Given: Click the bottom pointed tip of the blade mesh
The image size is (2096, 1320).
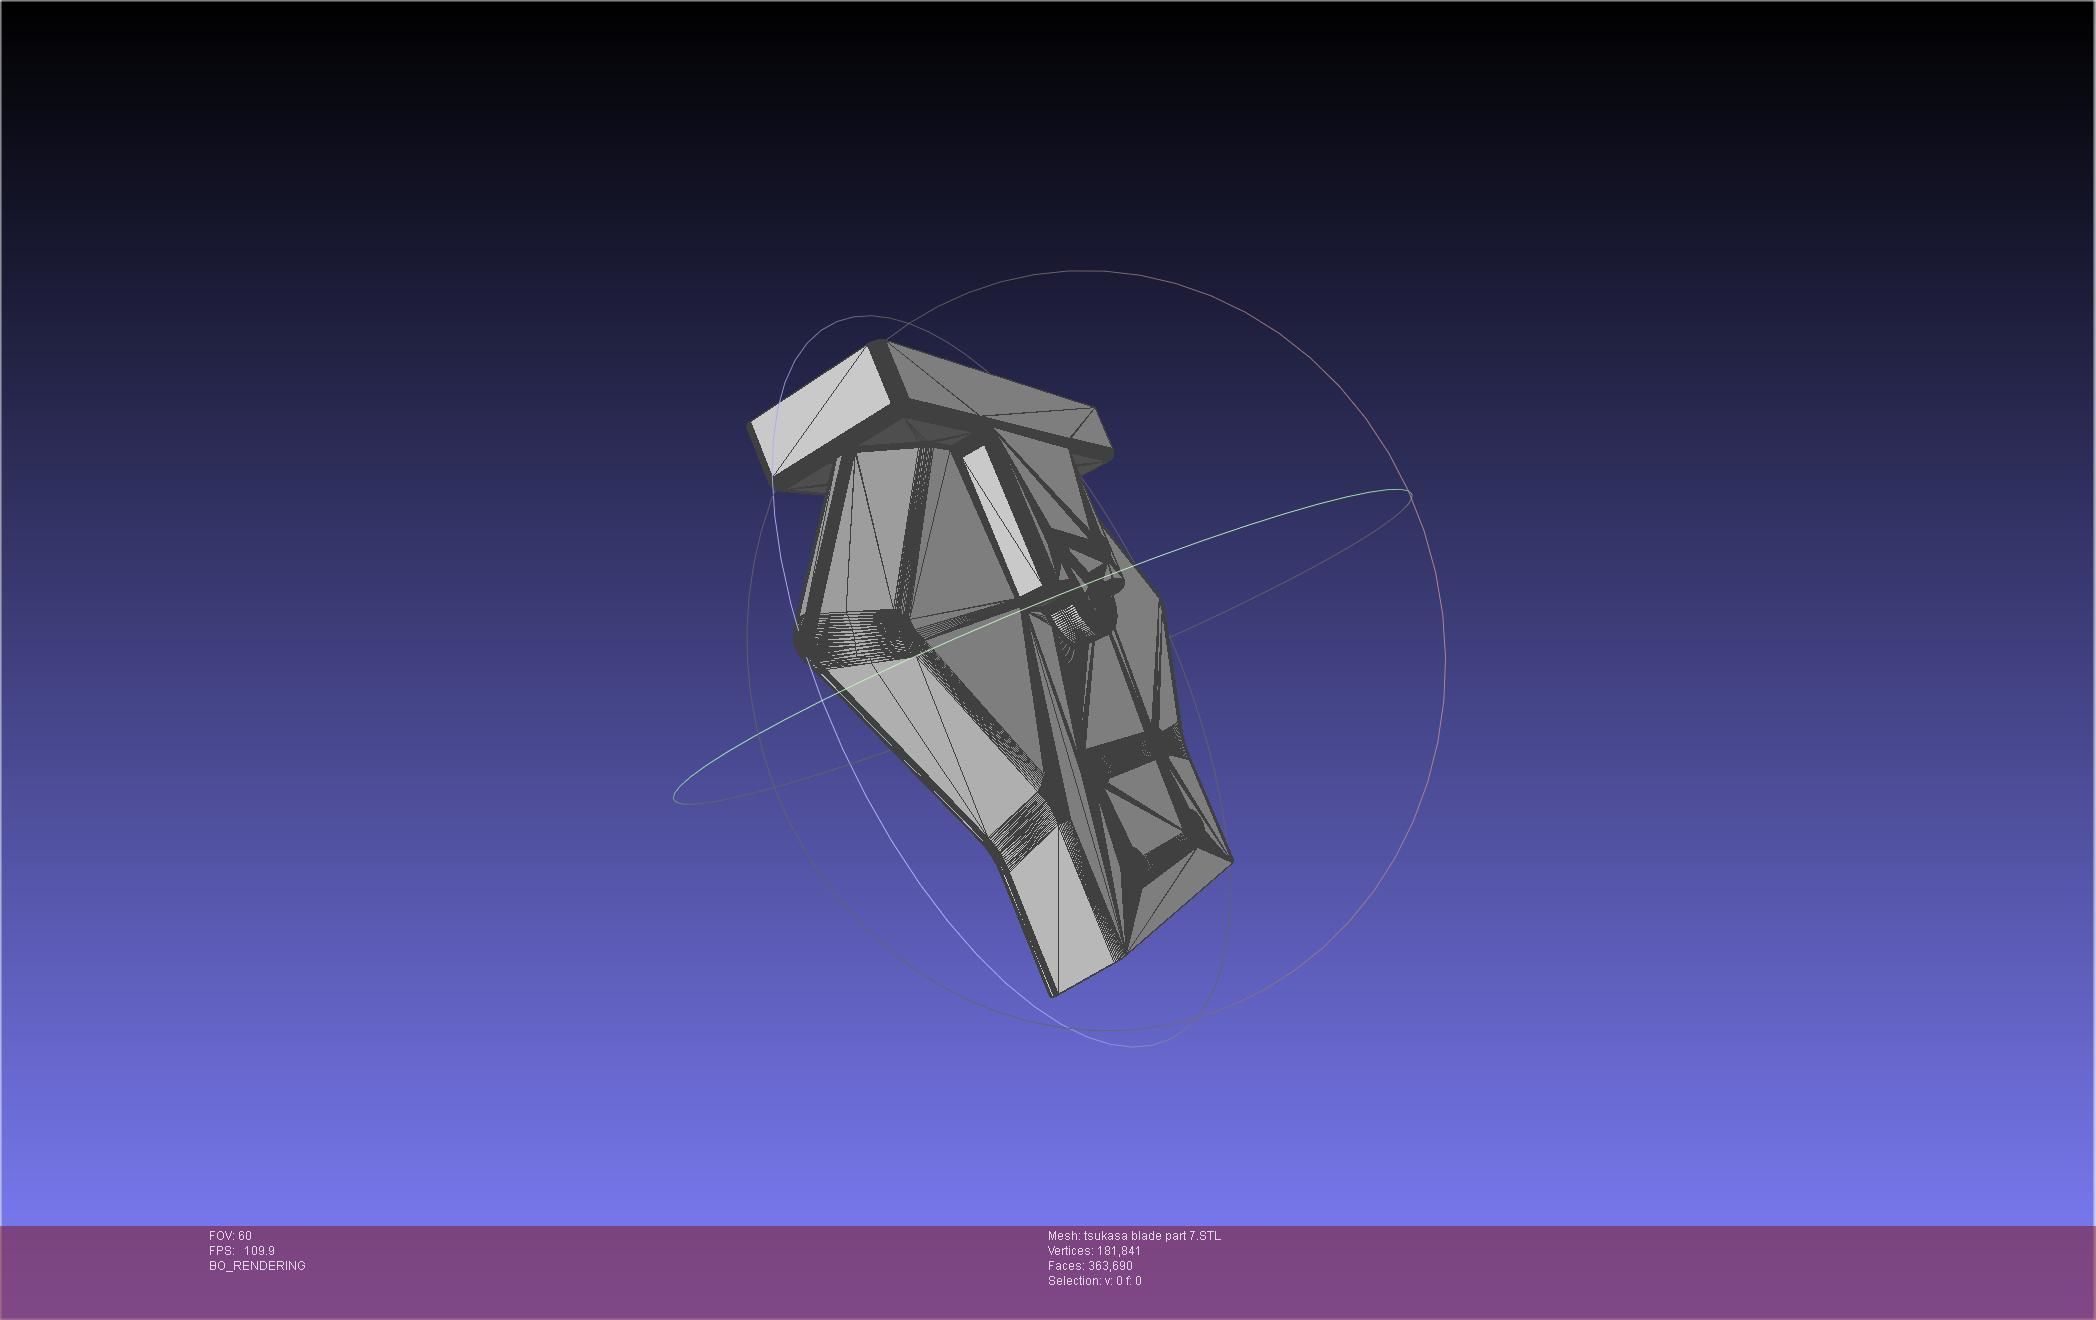Looking at the screenshot, I should coord(1053,993).
